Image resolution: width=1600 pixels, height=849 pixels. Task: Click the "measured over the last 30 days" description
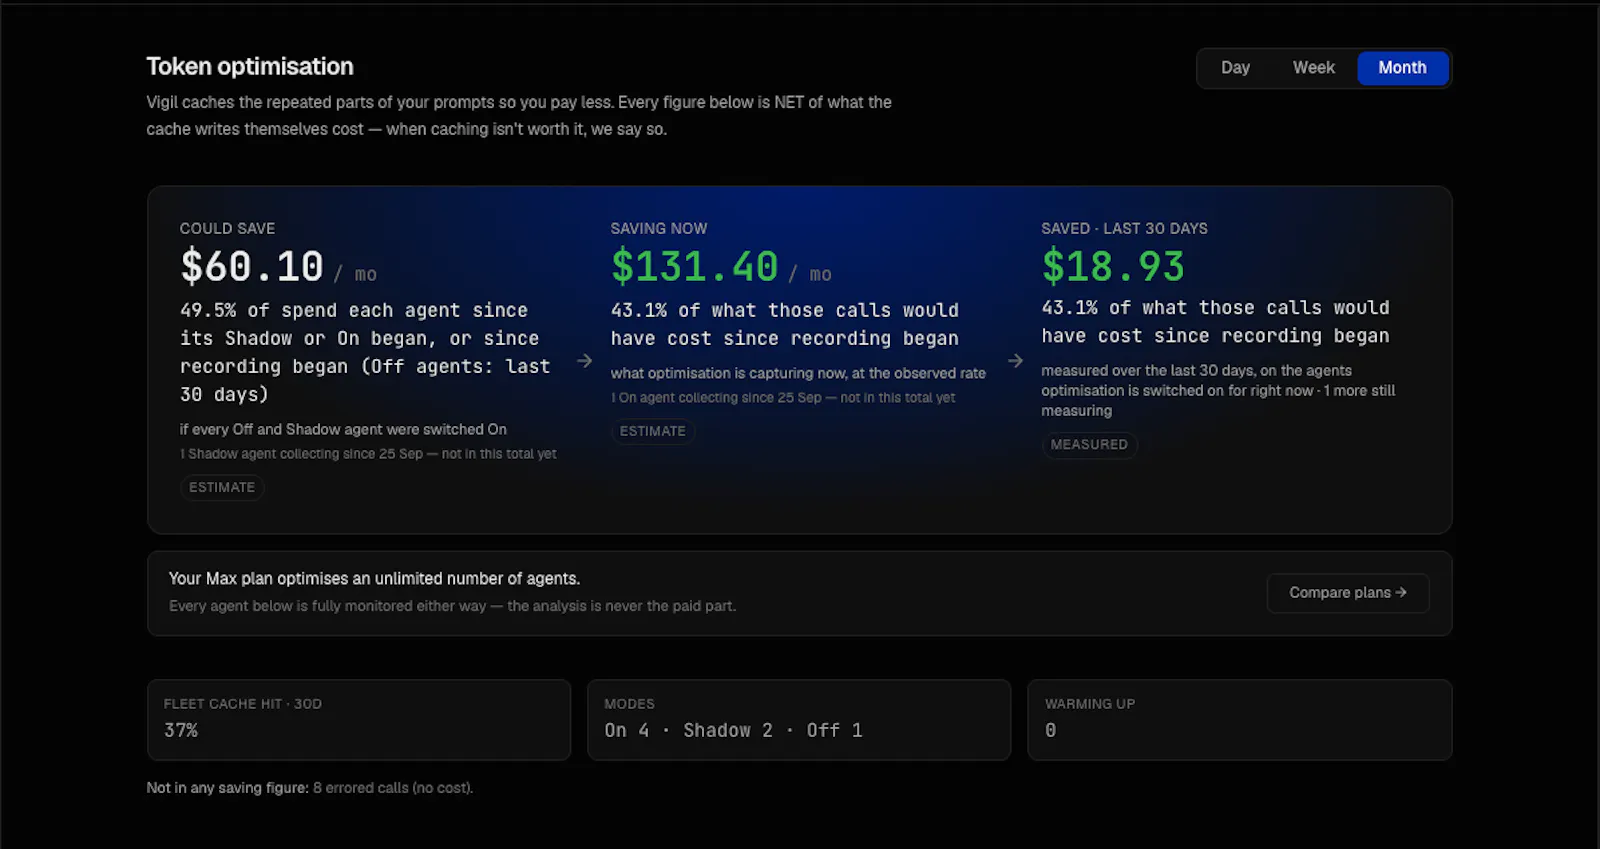(x=1218, y=390)
